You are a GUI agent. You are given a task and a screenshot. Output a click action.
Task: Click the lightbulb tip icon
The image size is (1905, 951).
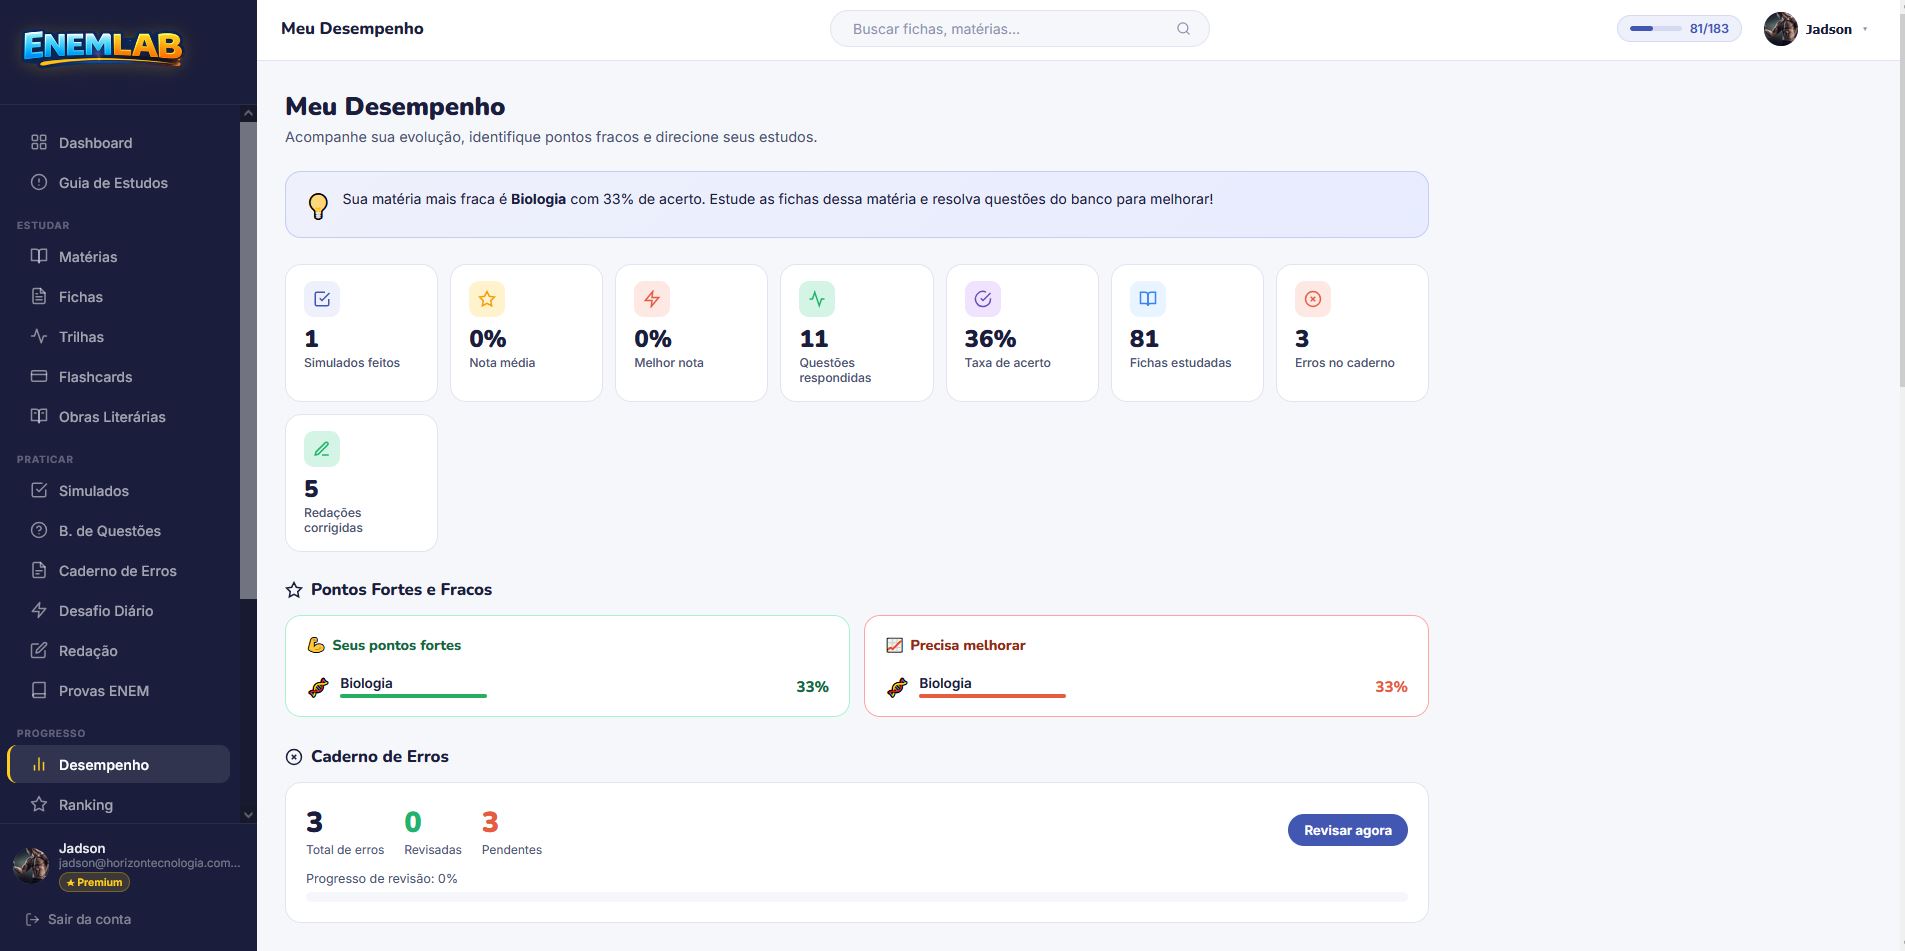tap(318, 206)
